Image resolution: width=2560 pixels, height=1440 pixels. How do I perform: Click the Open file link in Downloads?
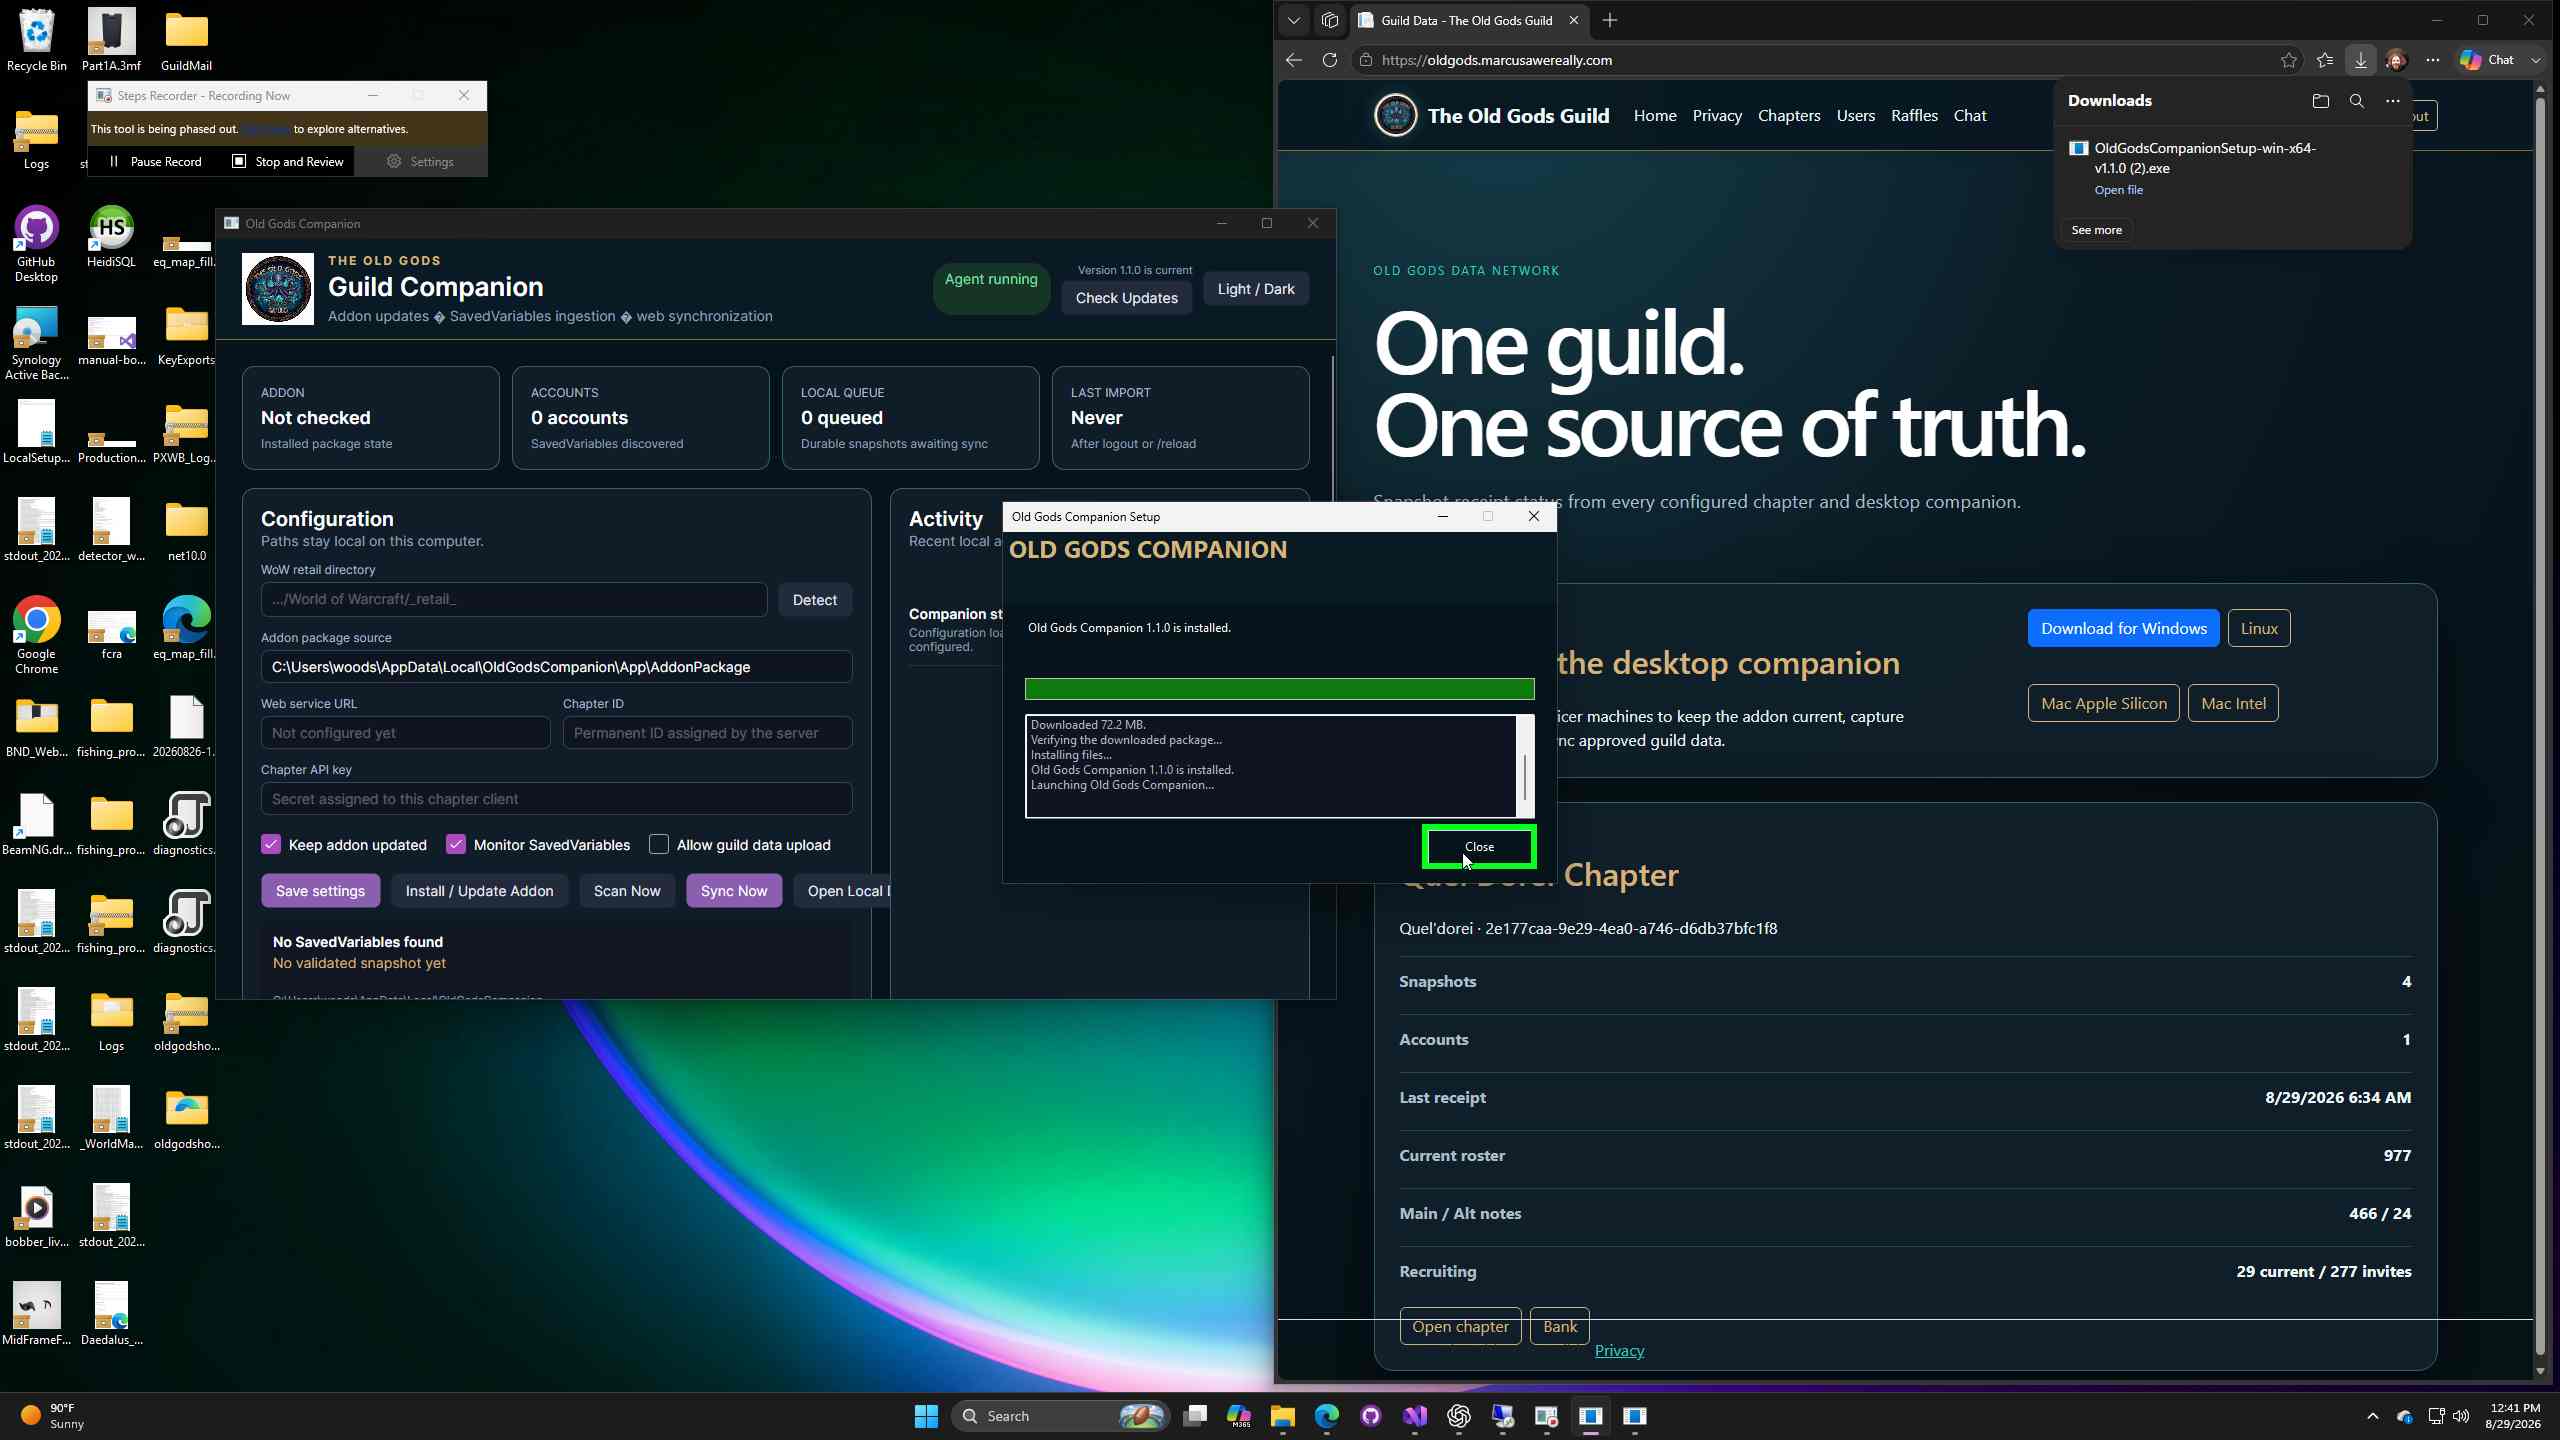(2118, 190)
